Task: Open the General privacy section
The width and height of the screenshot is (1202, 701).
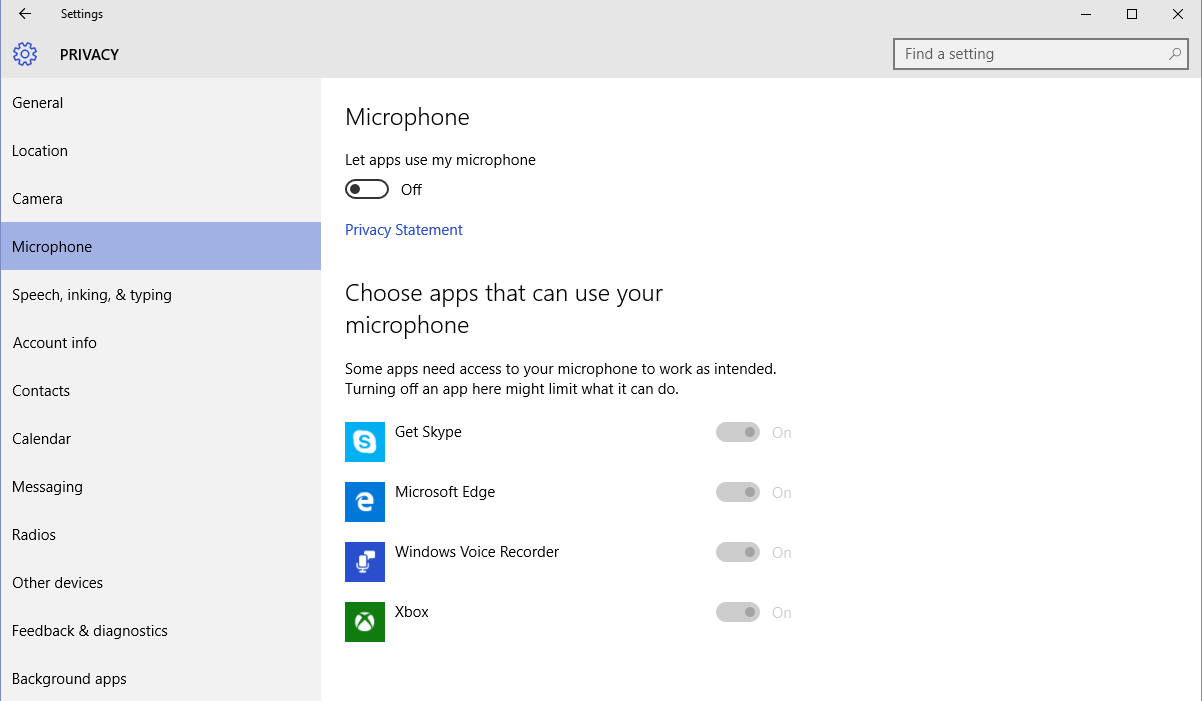Action: 160,103
